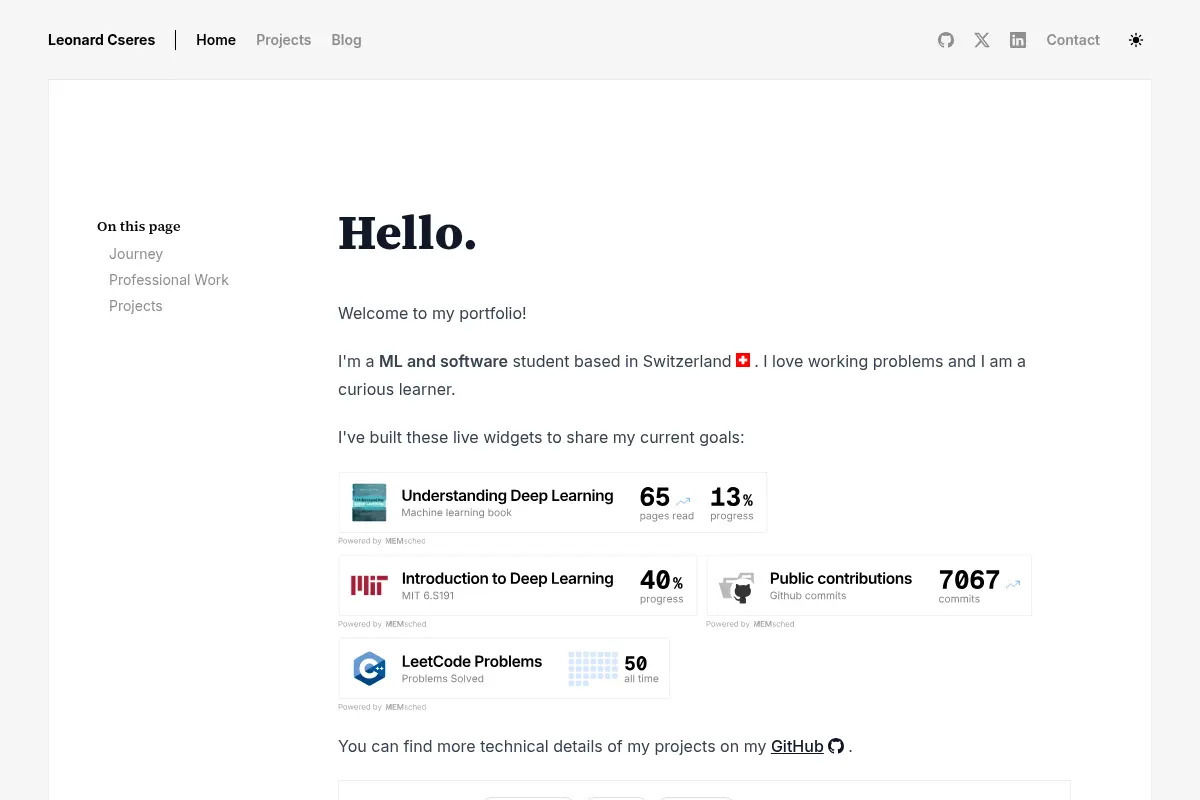Image resolution: width=1200 pixels, height=800 pixels.
Task: Click the Switzerland flag emoji
Action: 743,360
